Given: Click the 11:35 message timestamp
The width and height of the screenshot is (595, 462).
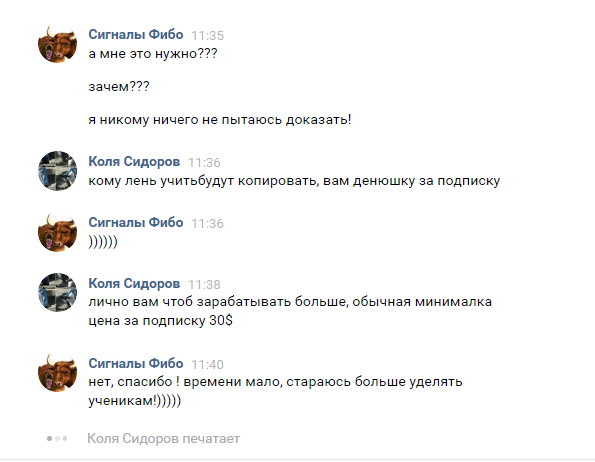Looking at the screenshot, I should tap(208, 36).
